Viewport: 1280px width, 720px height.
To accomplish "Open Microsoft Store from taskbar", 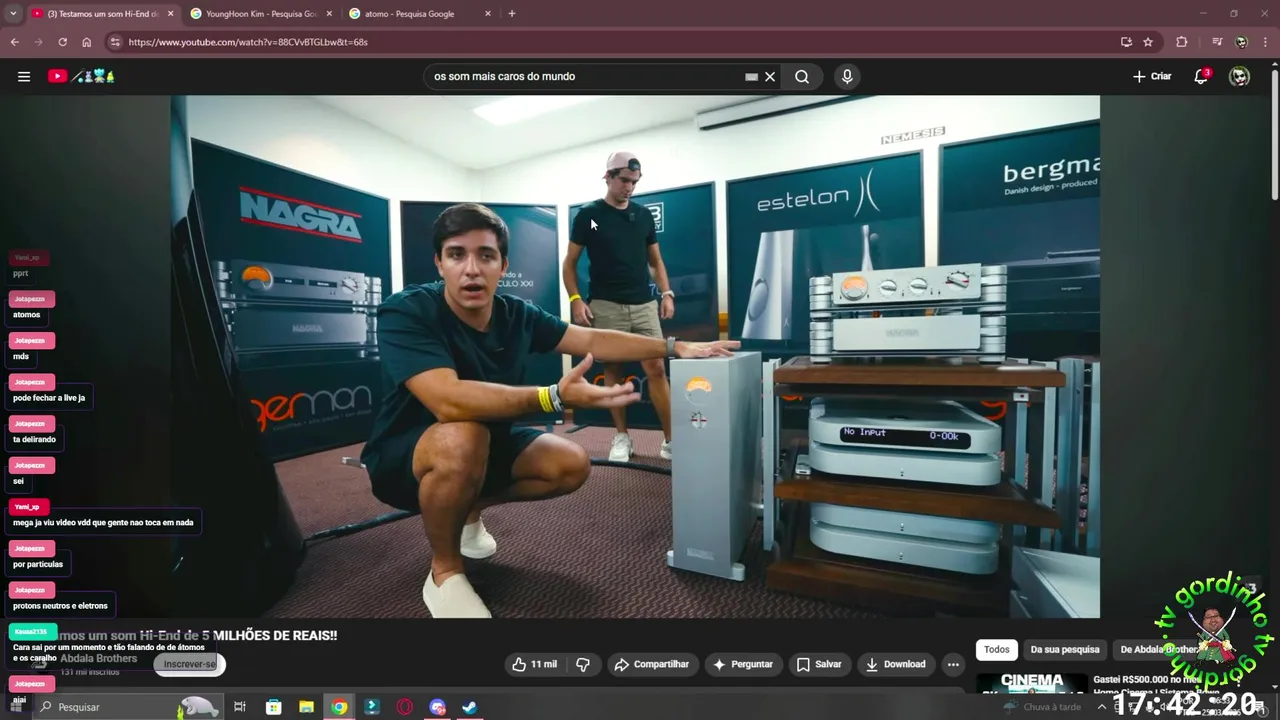I will click(x=273, y=707).
